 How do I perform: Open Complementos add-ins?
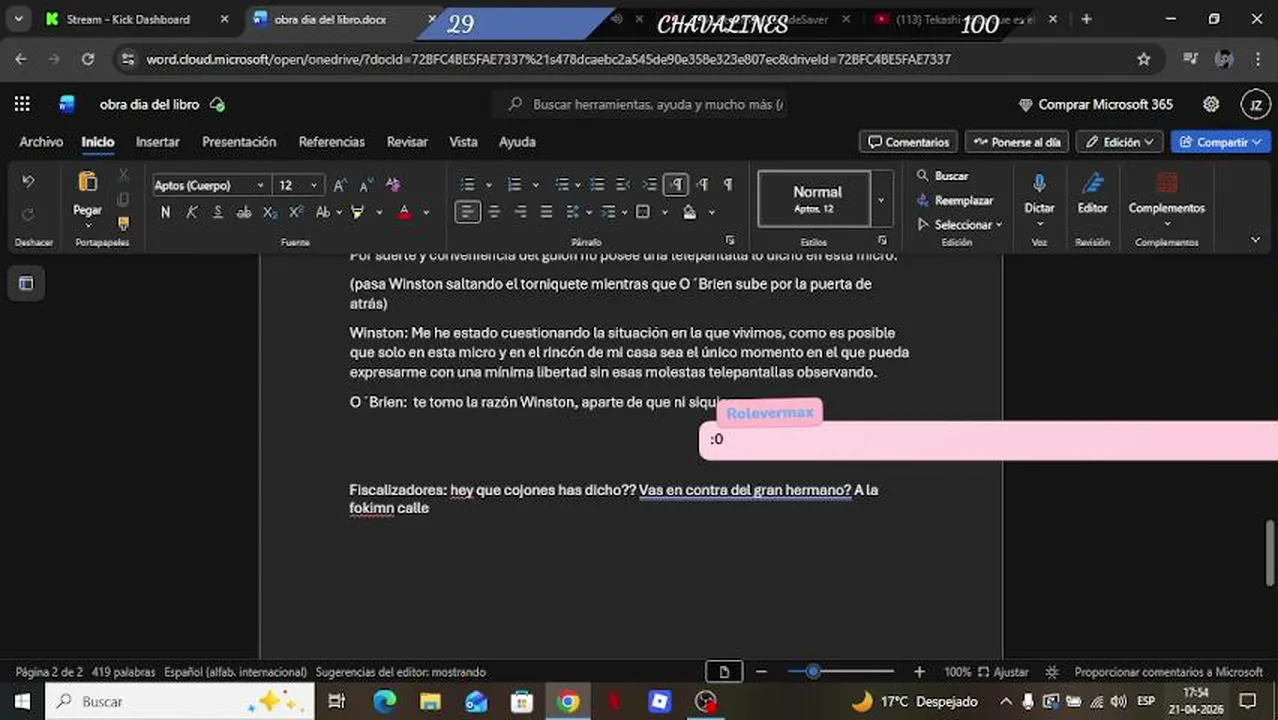1166,194
